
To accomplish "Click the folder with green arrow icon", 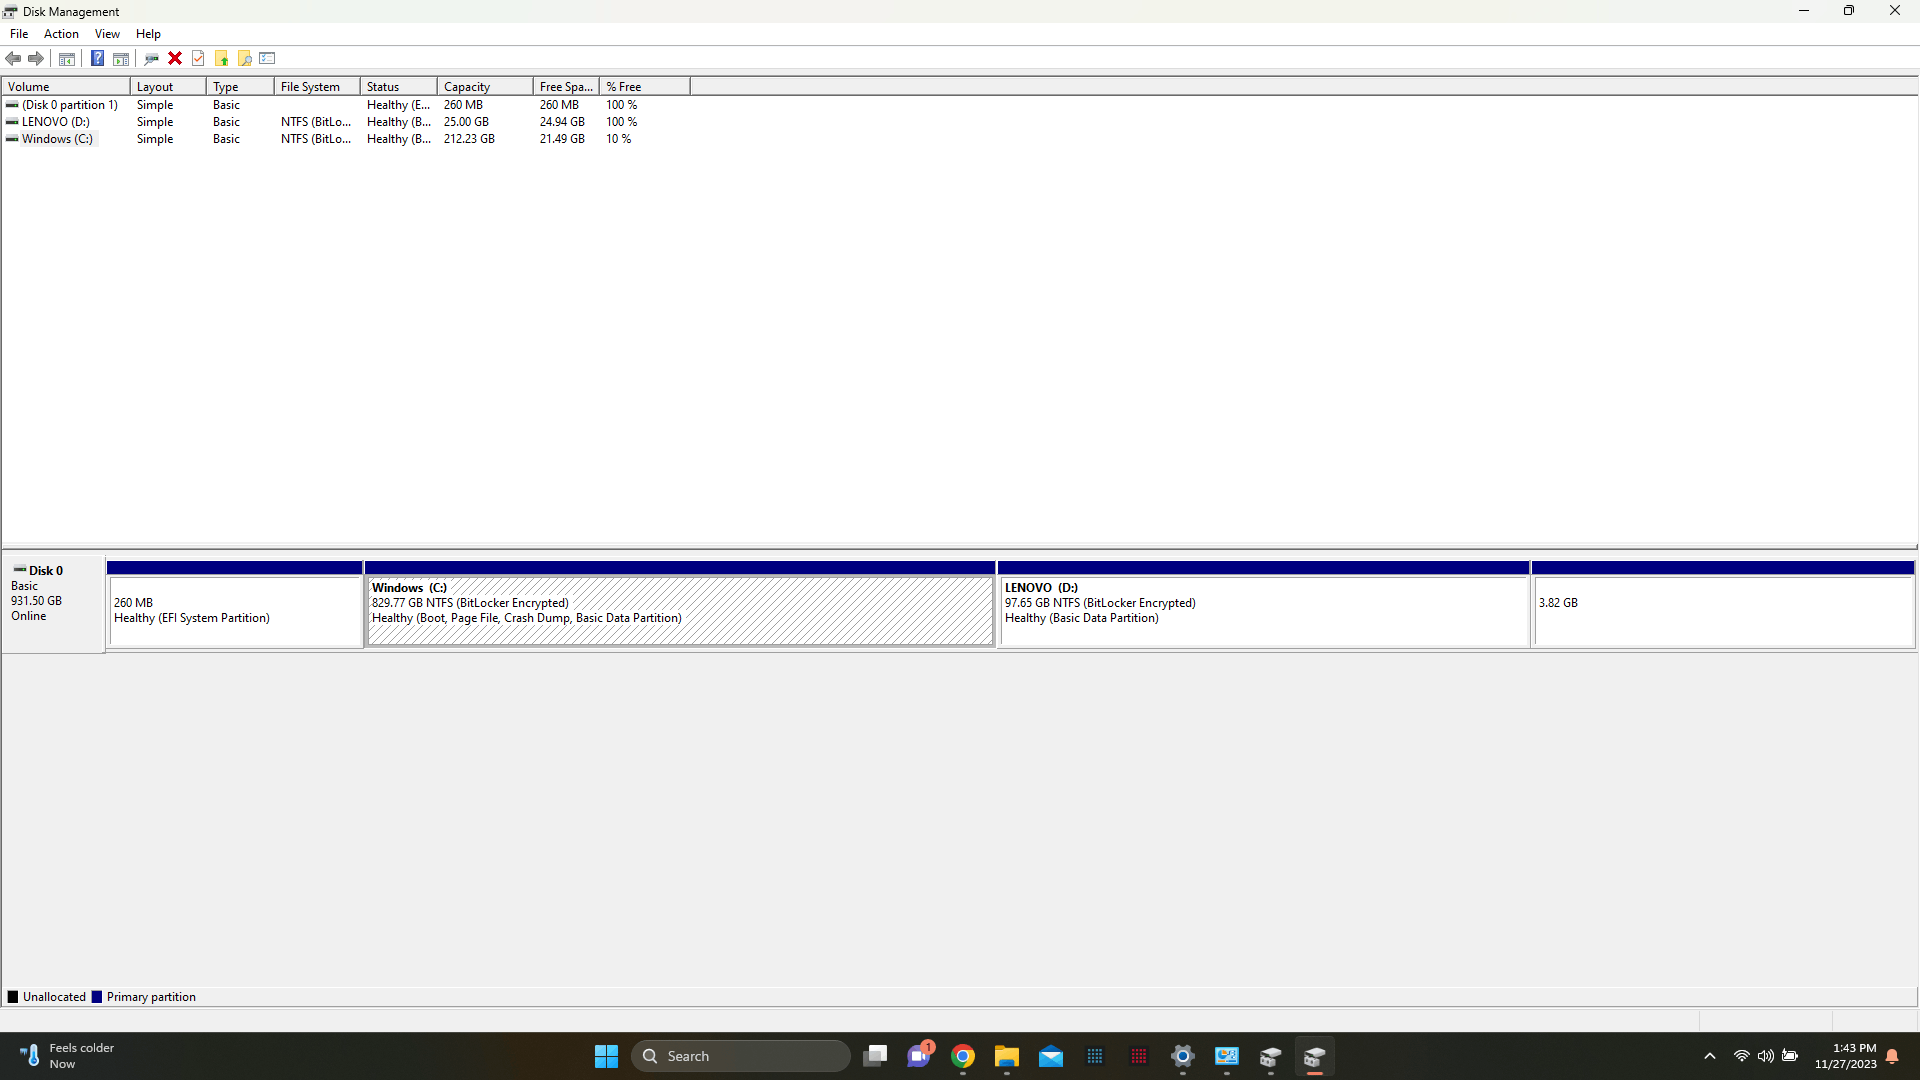I will (222, 58).
